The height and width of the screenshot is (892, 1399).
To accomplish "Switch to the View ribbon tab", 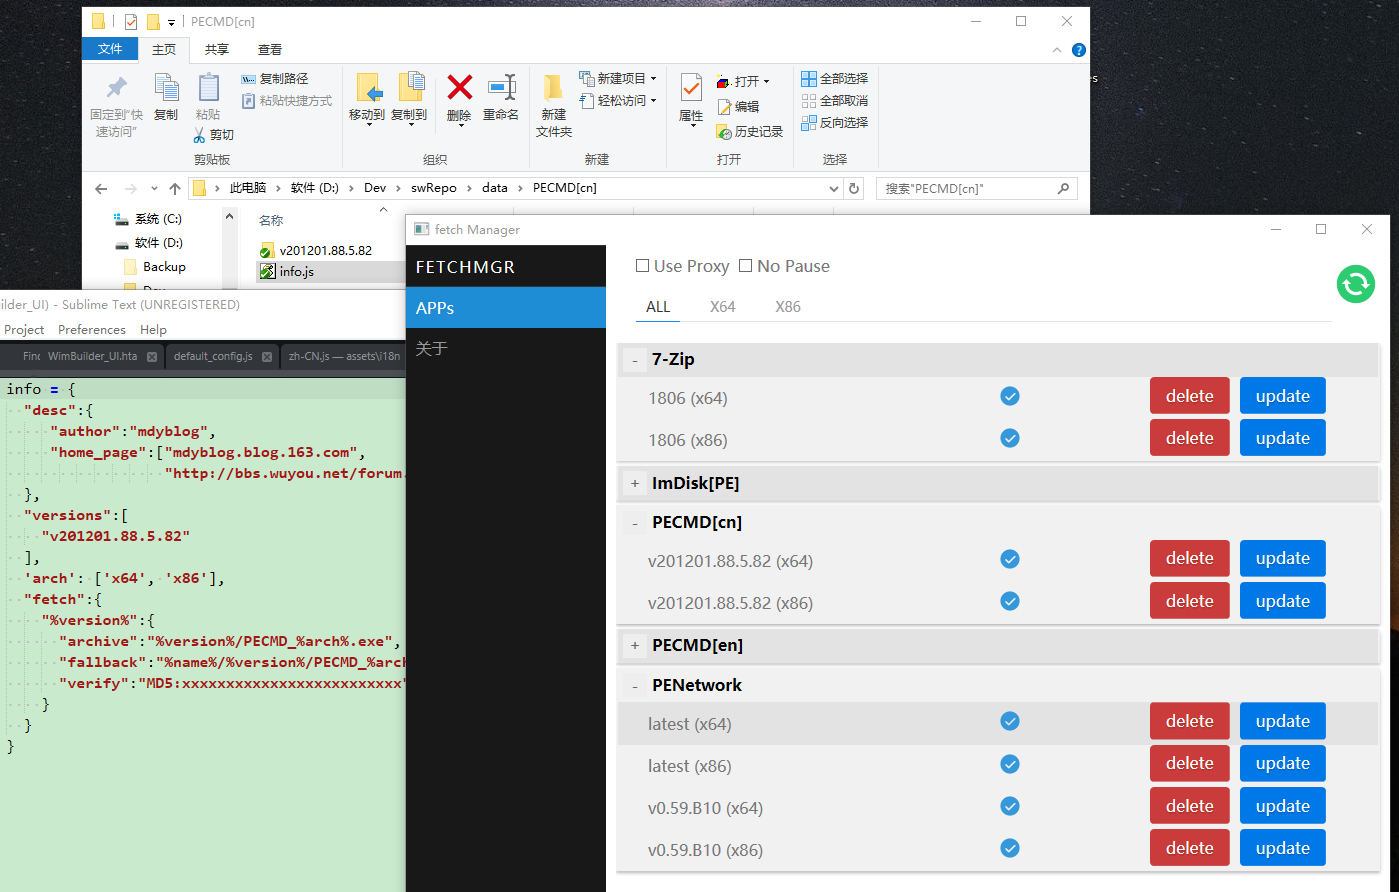I will click(270, 49).
